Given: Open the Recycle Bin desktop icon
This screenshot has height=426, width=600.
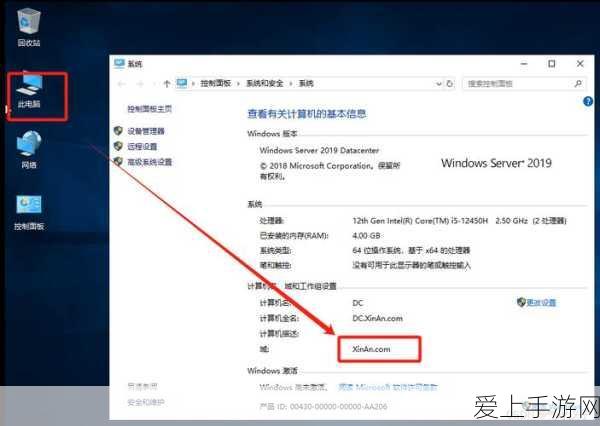Looking at the screenshot, I should coord(29,28).
